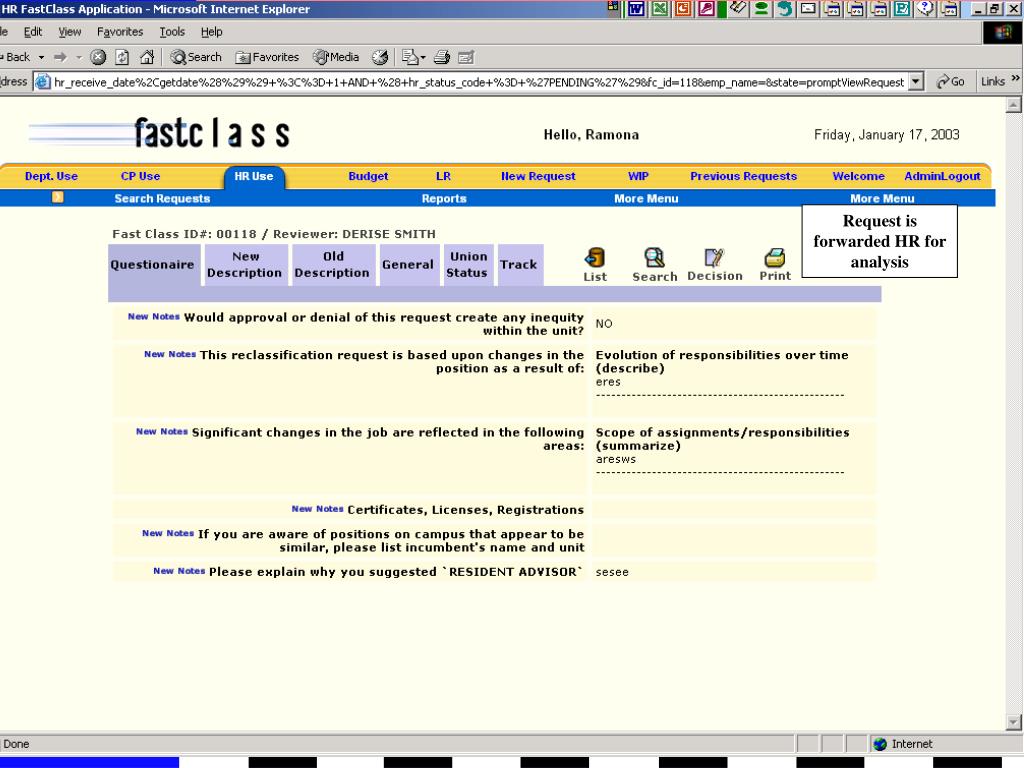Click the browser Back arrow button
1024x768 pixels.
(x=16, y=57)
